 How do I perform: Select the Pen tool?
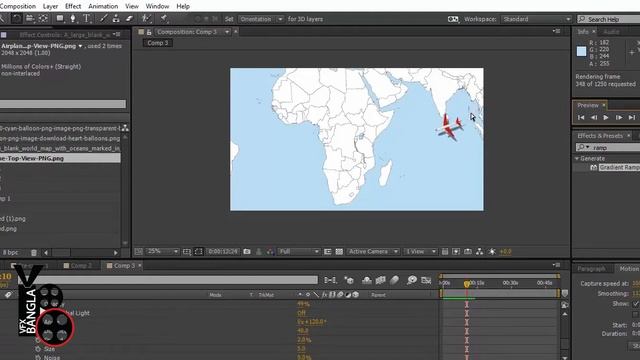point(73,18)
